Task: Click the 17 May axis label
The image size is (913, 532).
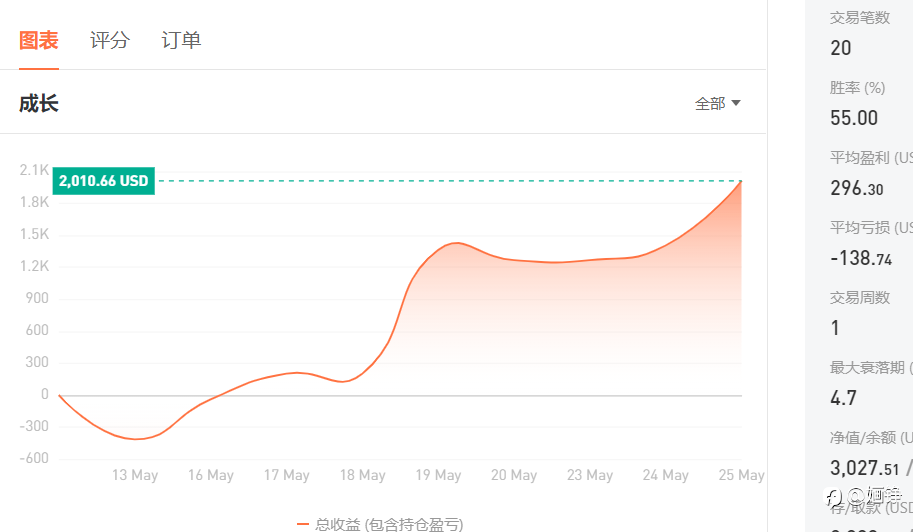Action: click(286, 475)
